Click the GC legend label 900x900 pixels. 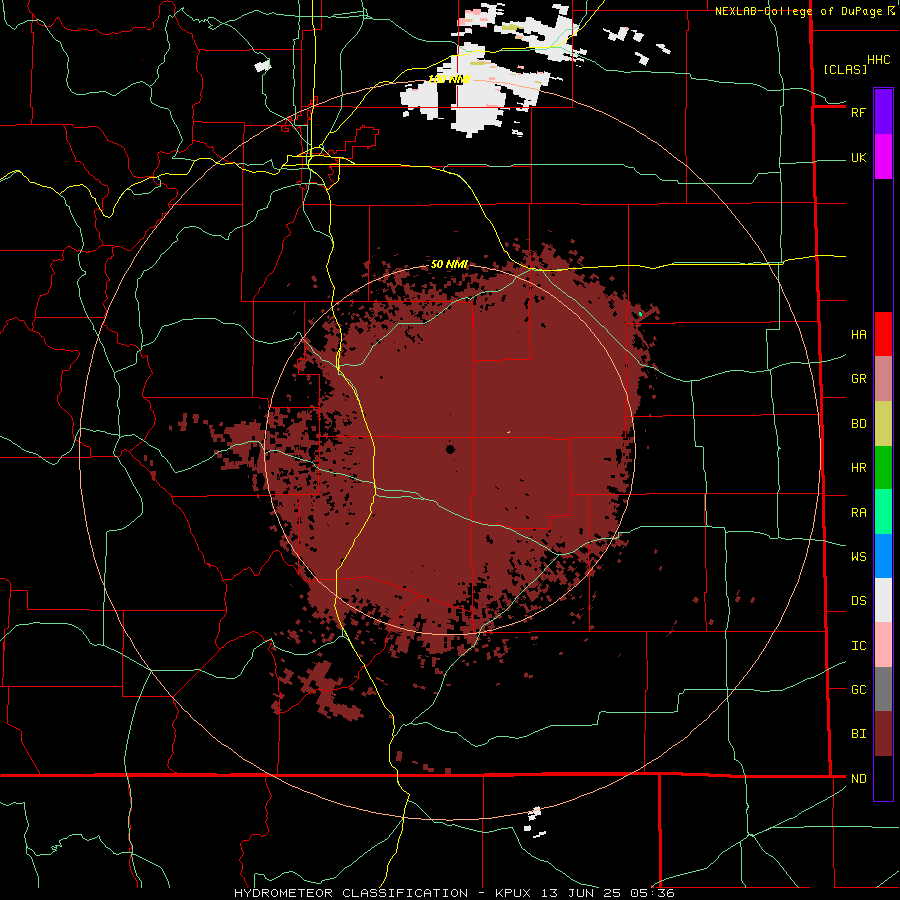pyautogui.click(x=858, y=690)
